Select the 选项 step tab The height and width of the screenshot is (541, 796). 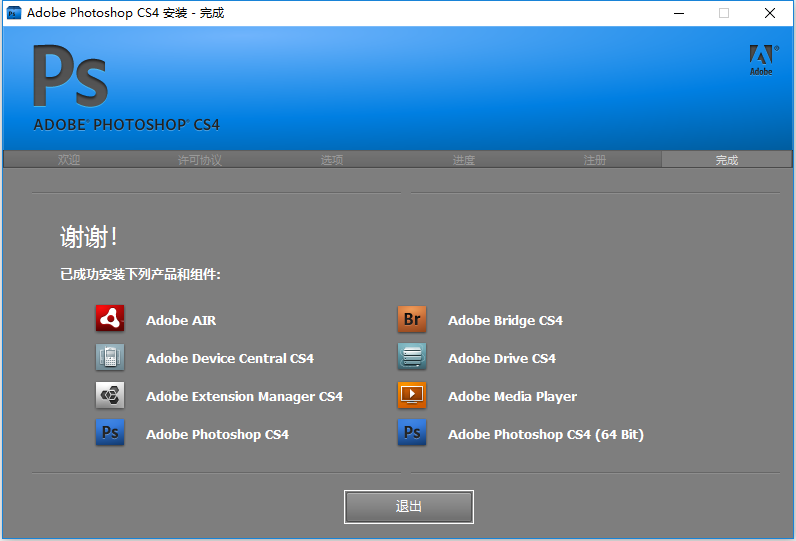click(x=332, y=160)
